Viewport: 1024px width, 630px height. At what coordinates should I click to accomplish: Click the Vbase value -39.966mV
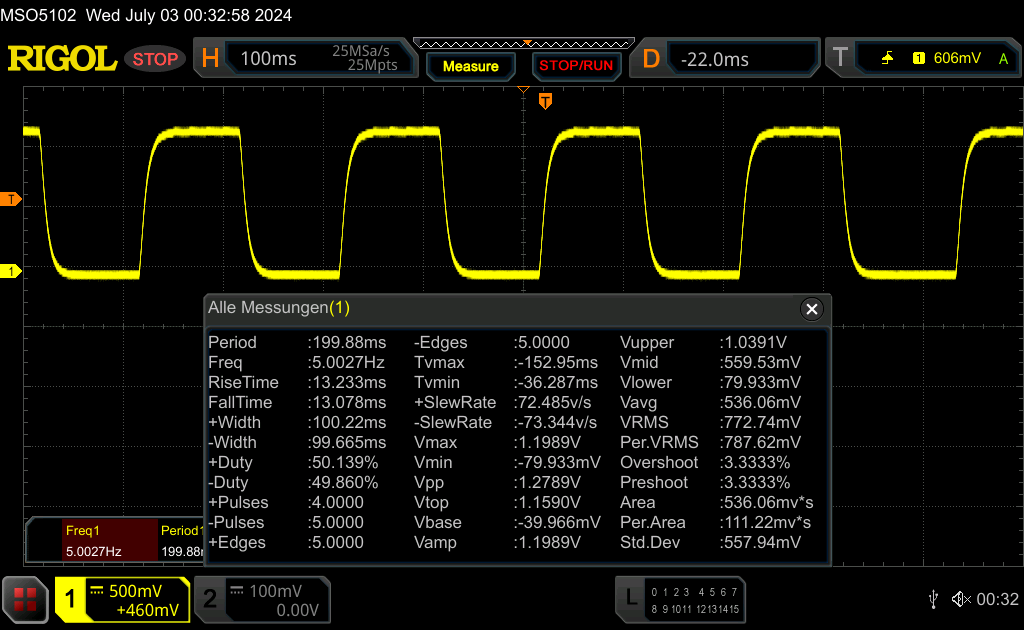pyautogui.click(x=559, y=522)
